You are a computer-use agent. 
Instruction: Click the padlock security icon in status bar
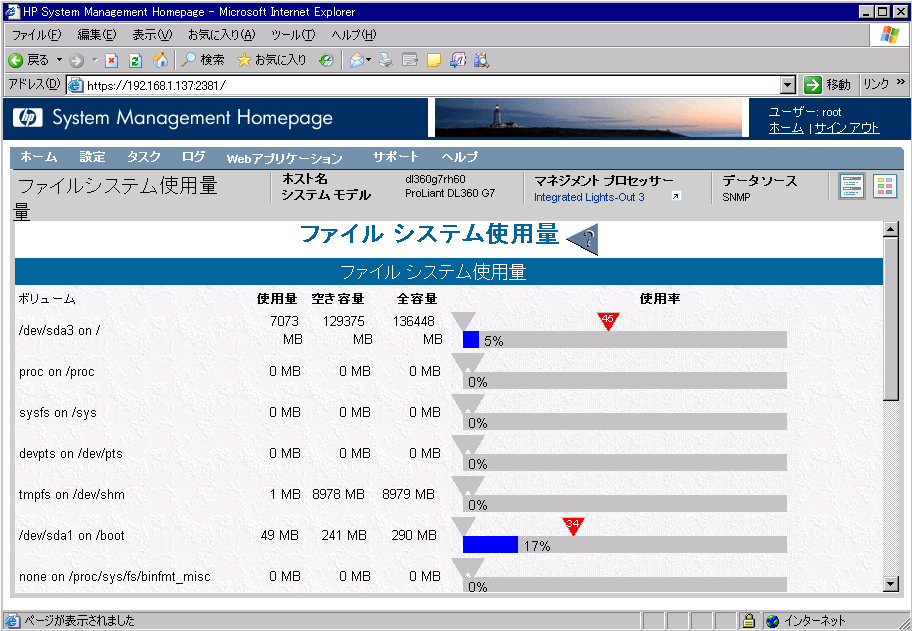pos(749,621)
